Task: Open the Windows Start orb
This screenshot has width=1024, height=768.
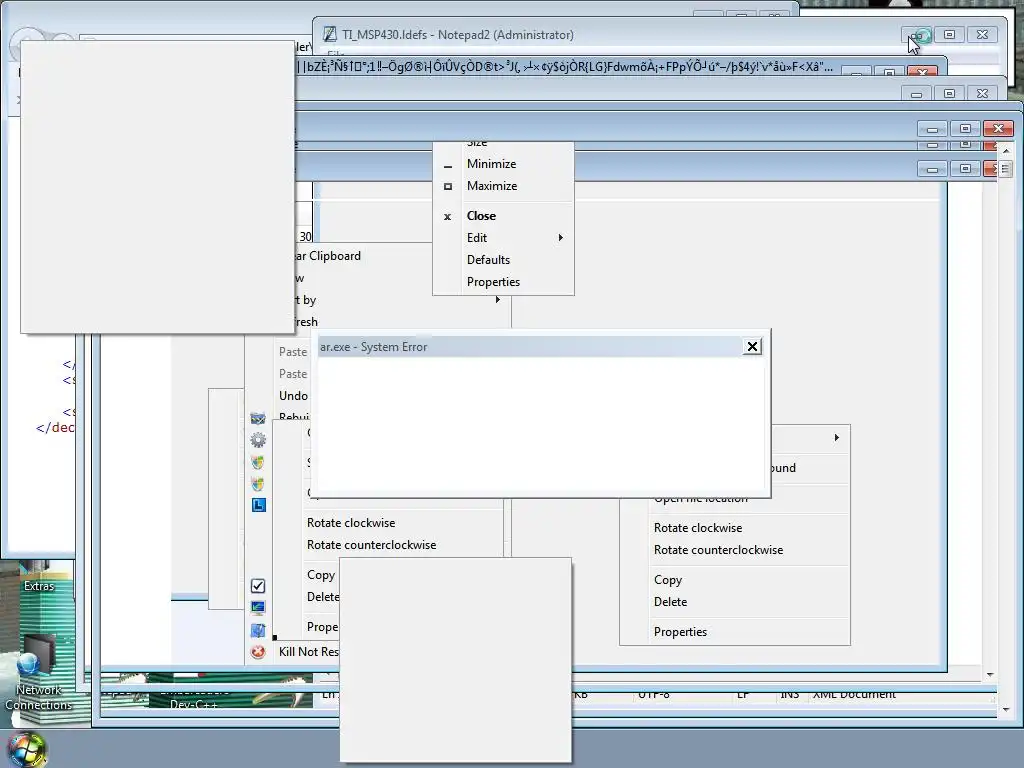Action: pyautogui.click(x=26, y=750)
